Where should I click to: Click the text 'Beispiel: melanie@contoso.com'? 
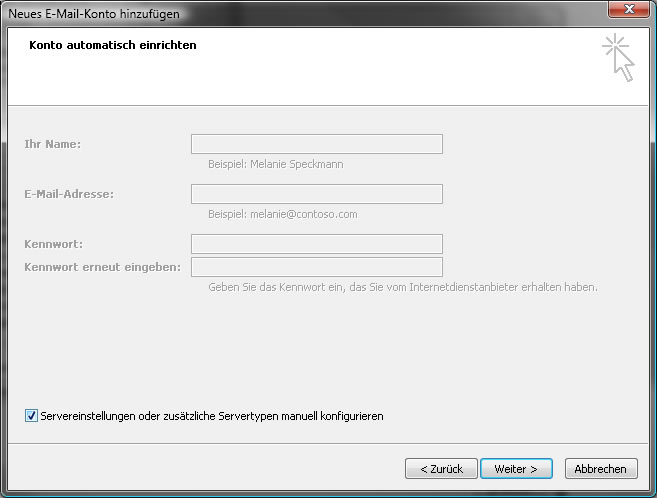(283, 214)
